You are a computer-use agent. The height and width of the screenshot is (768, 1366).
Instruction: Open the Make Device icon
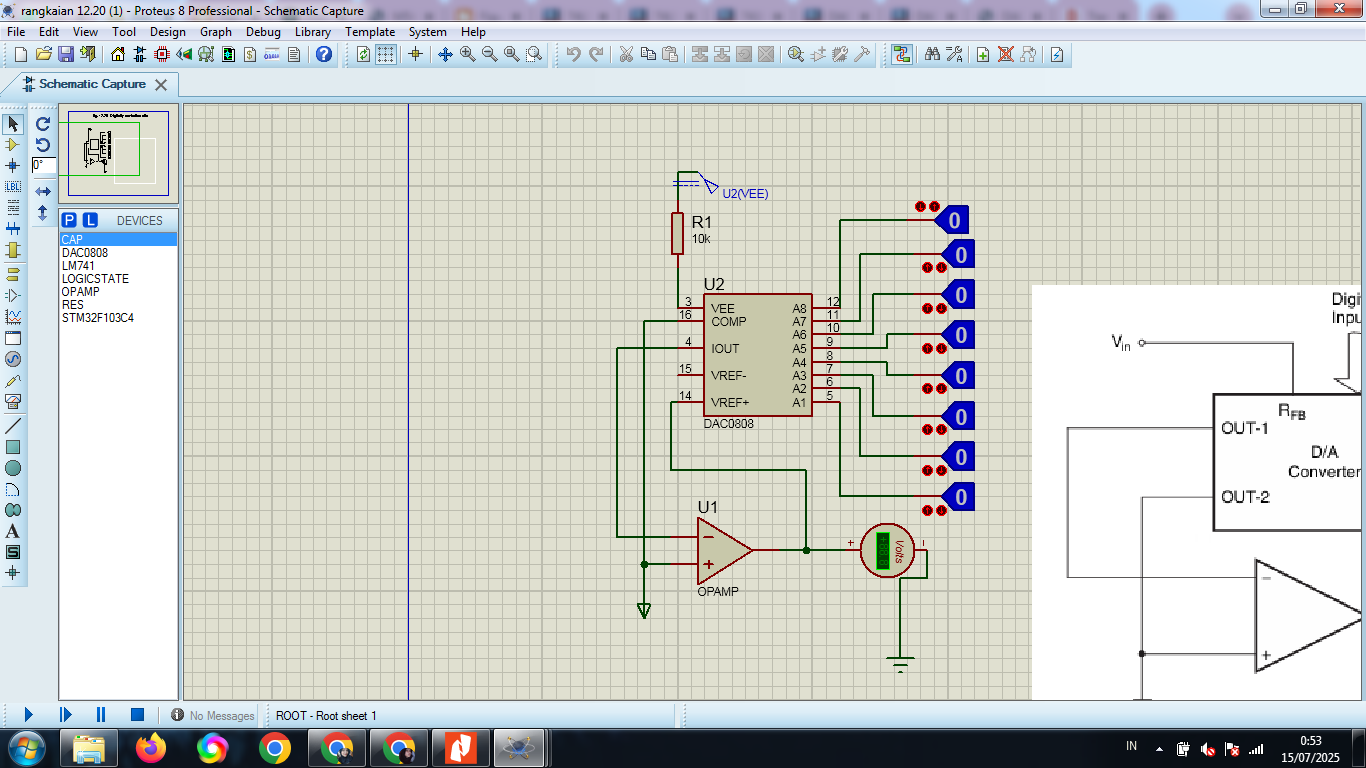pyautogui.click(x=818, y=54)
